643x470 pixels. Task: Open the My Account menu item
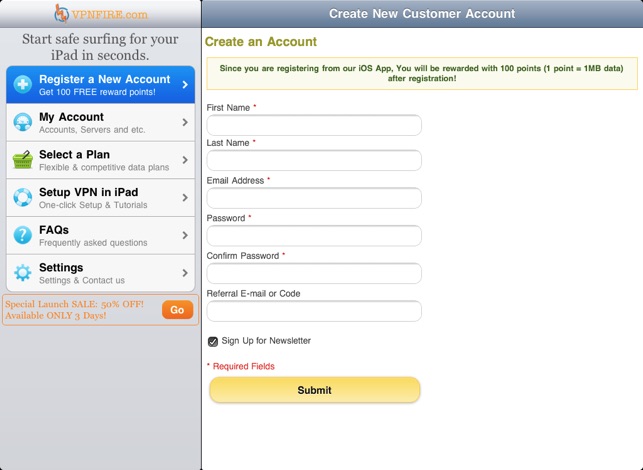click(100, 122)
